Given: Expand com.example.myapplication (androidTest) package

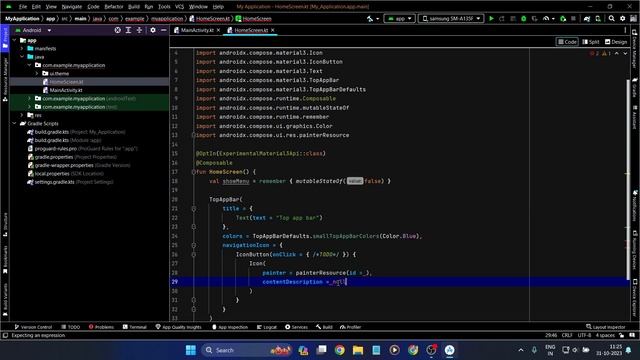Looking at the screenshot, I should 29,98.
